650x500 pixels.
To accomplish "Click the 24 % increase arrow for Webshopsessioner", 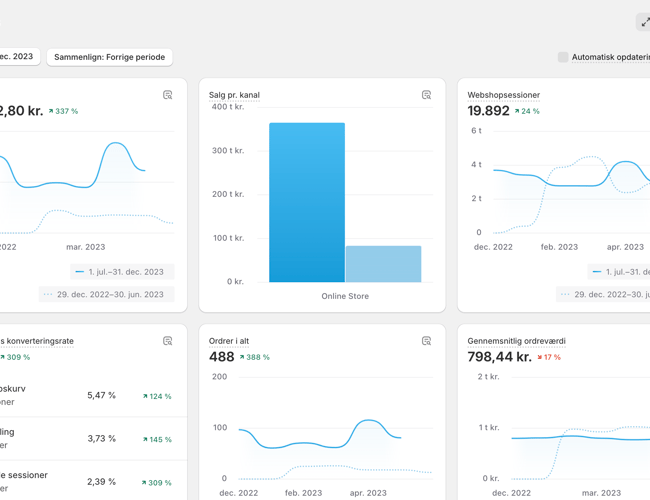I will [x=527, y=111].
